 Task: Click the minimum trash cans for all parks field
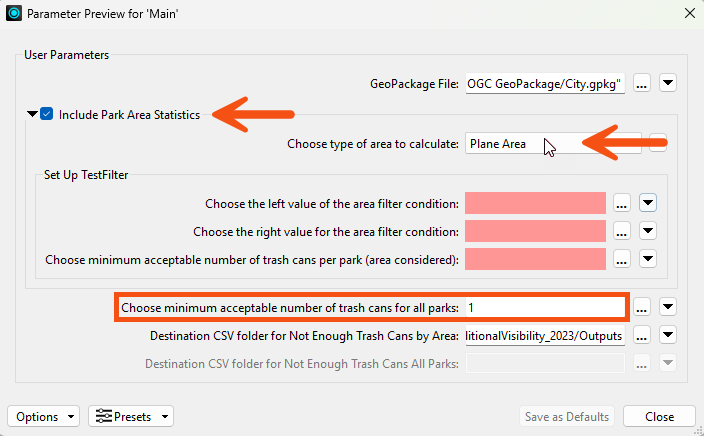(x=545, y=308)
